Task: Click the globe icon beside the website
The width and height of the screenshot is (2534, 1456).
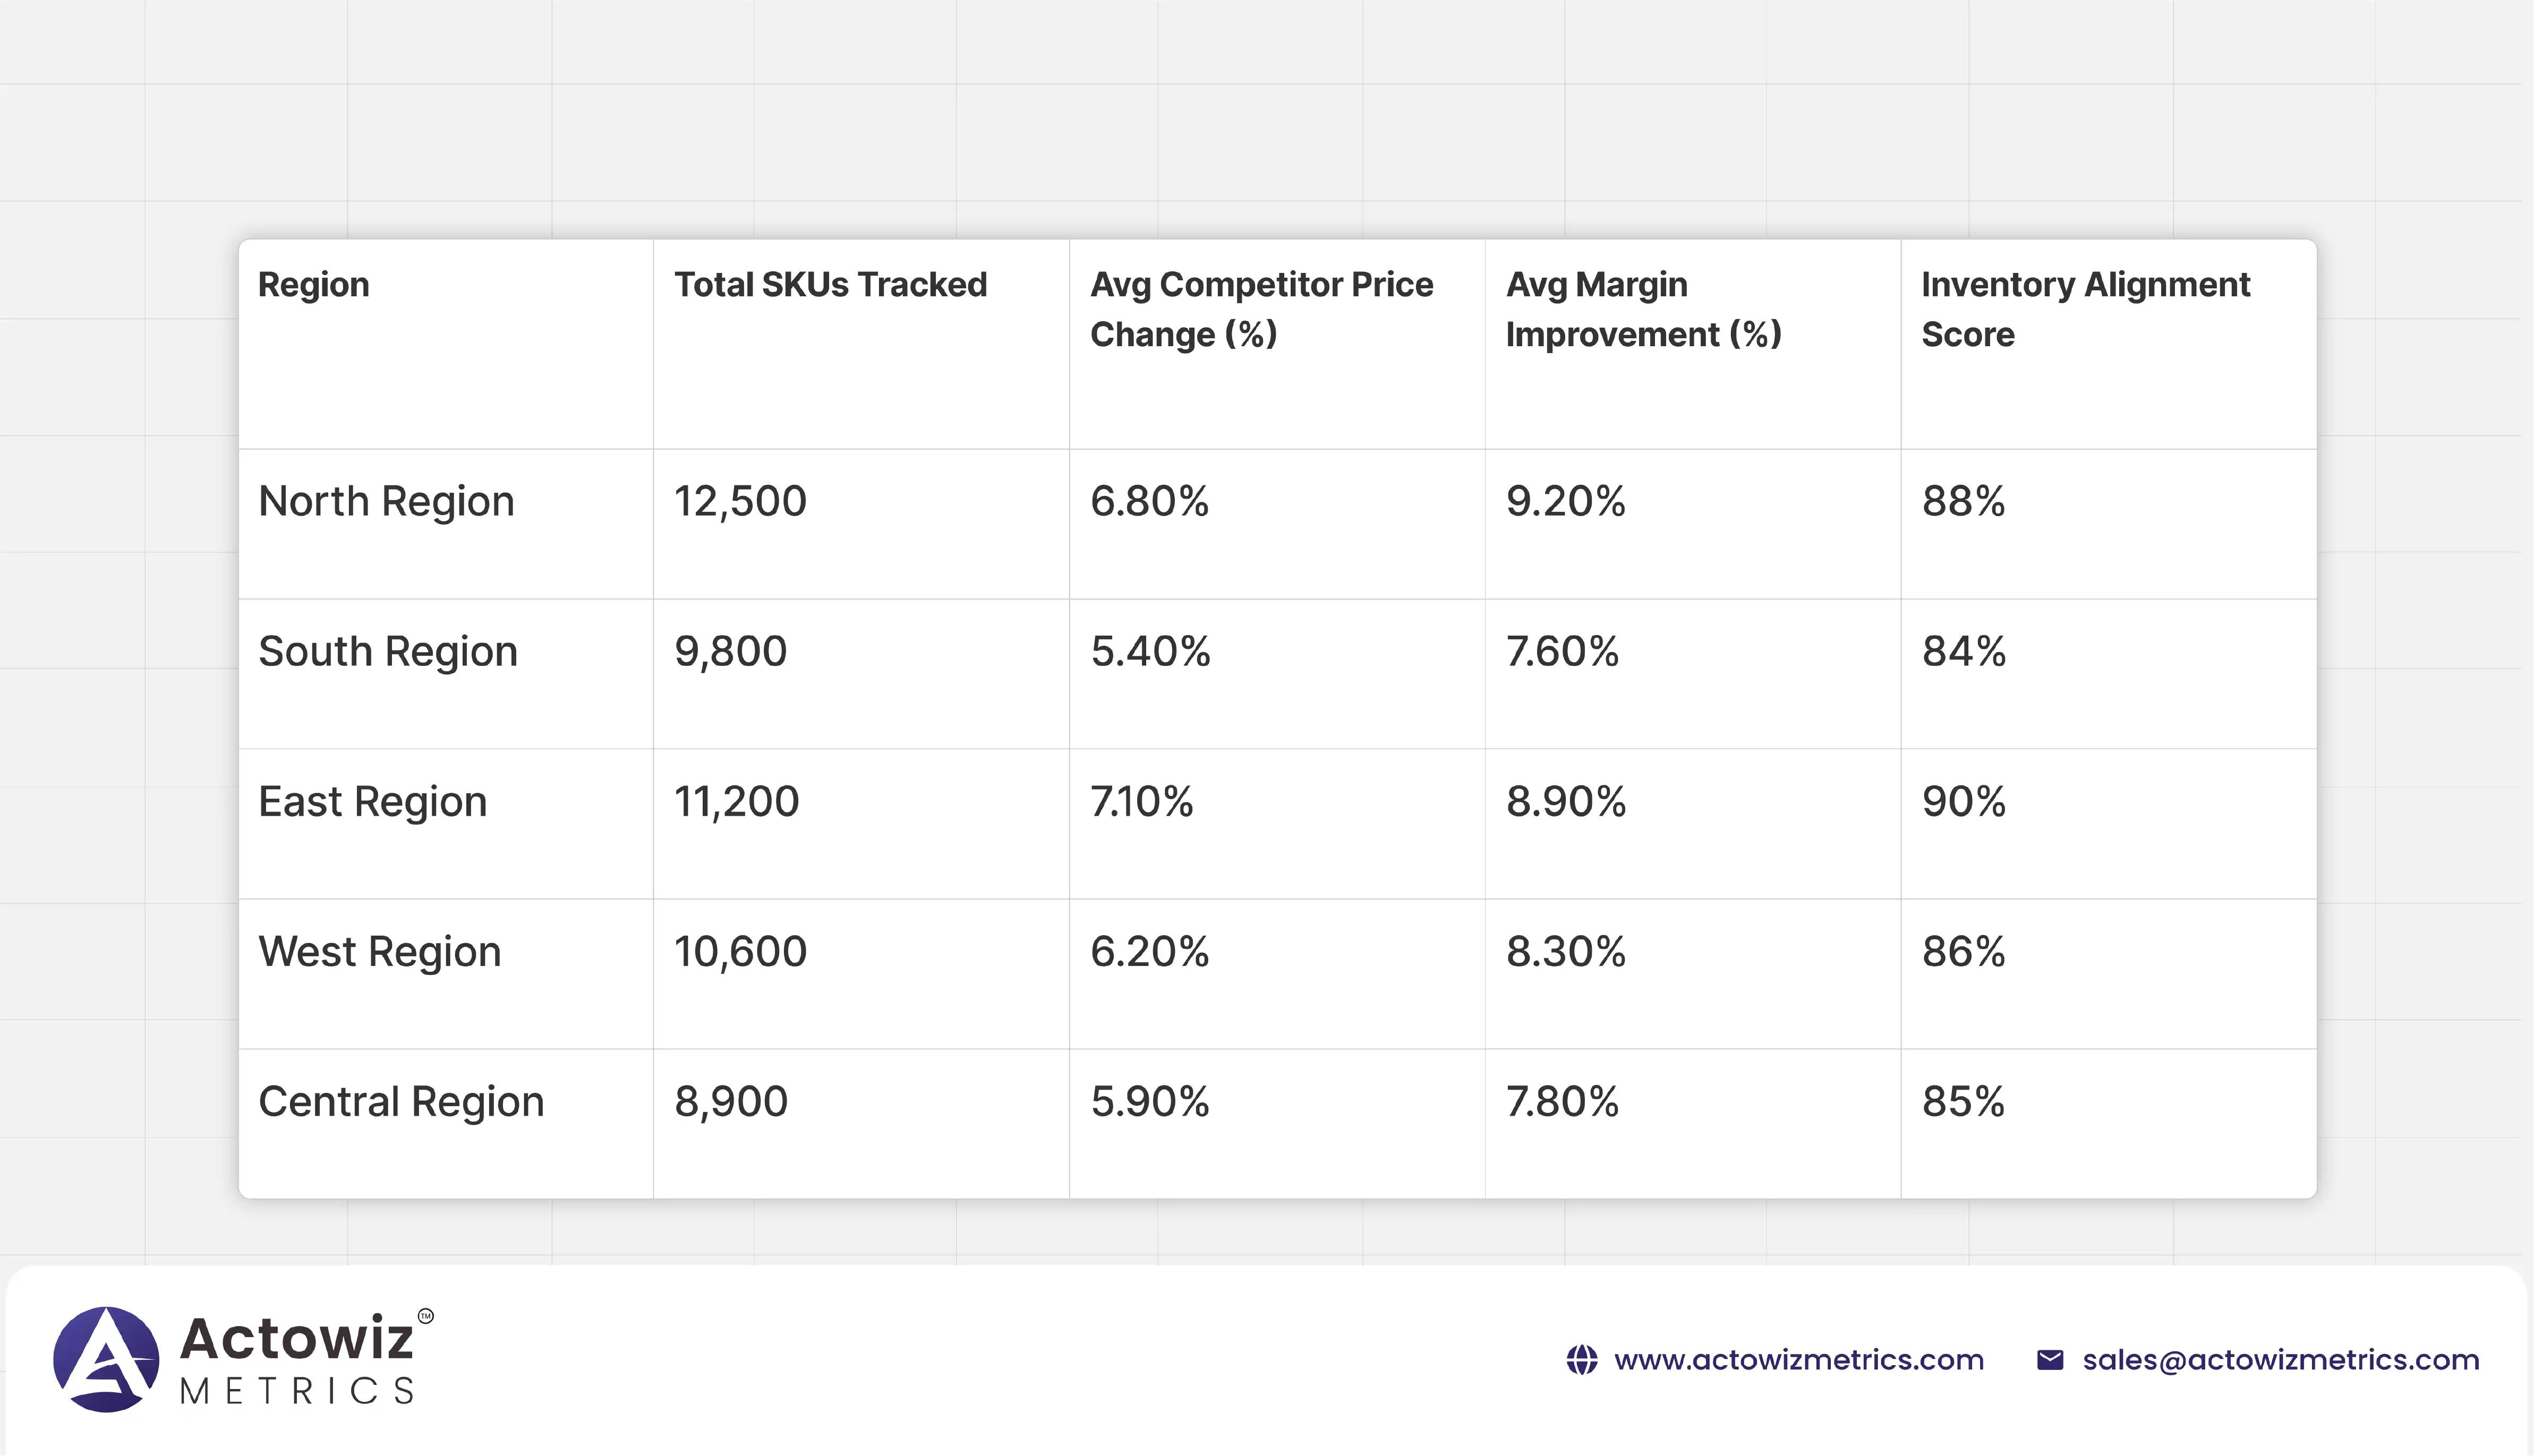Action: point(1581,1360)
